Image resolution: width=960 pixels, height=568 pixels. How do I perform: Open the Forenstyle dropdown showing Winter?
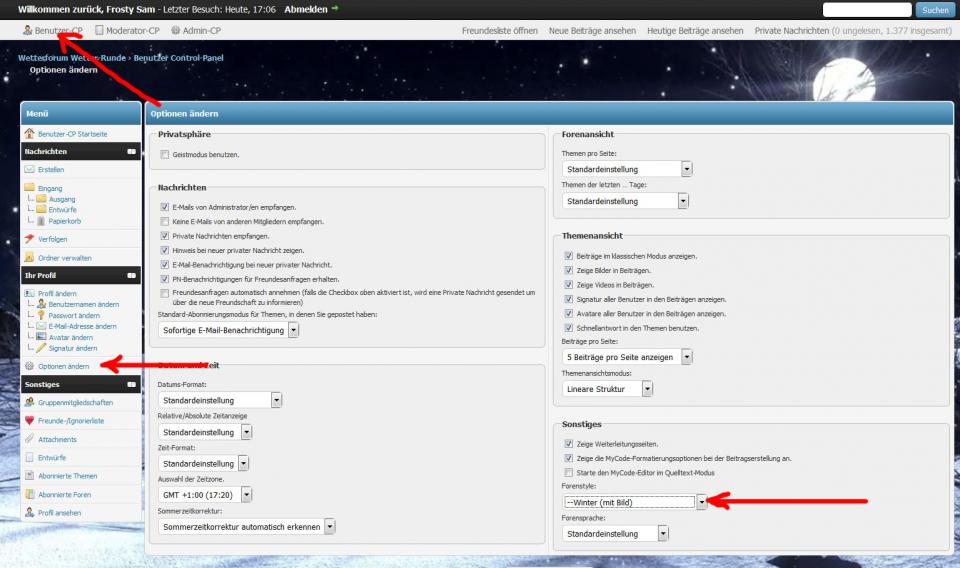click(701, 502)
